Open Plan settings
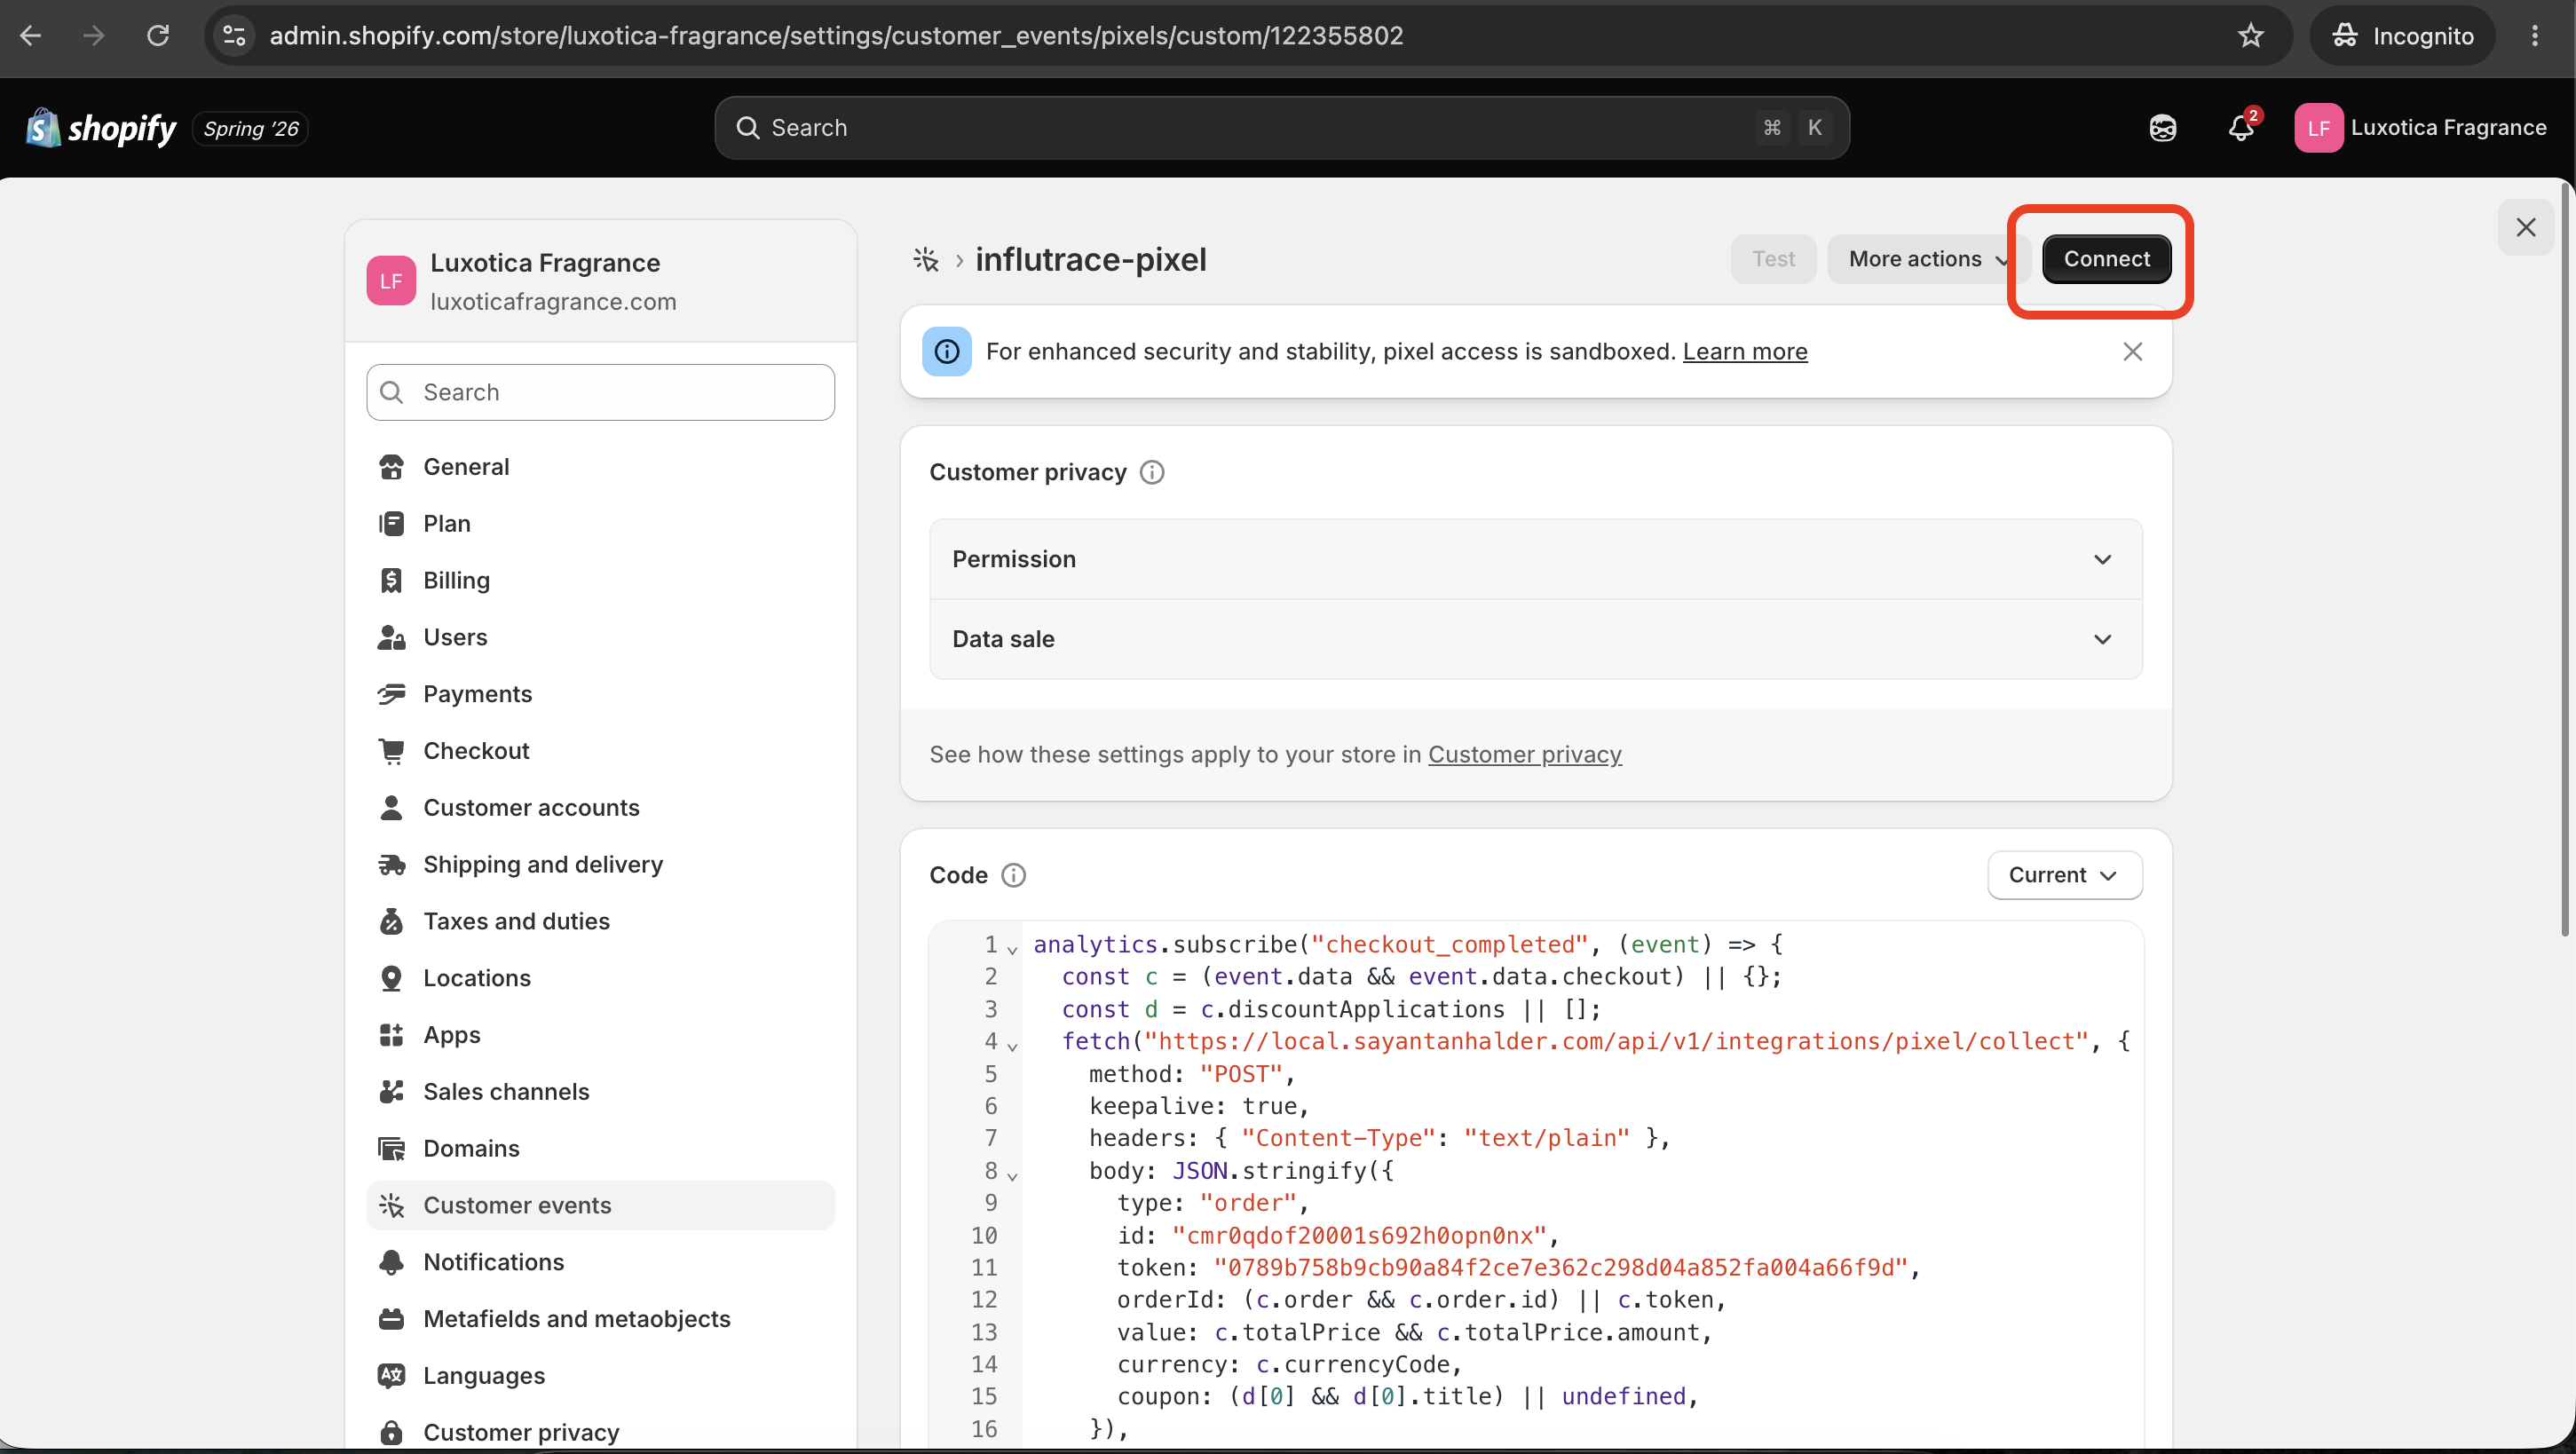The height and width of the screenshot is (1454, 2576). (600, 524)
